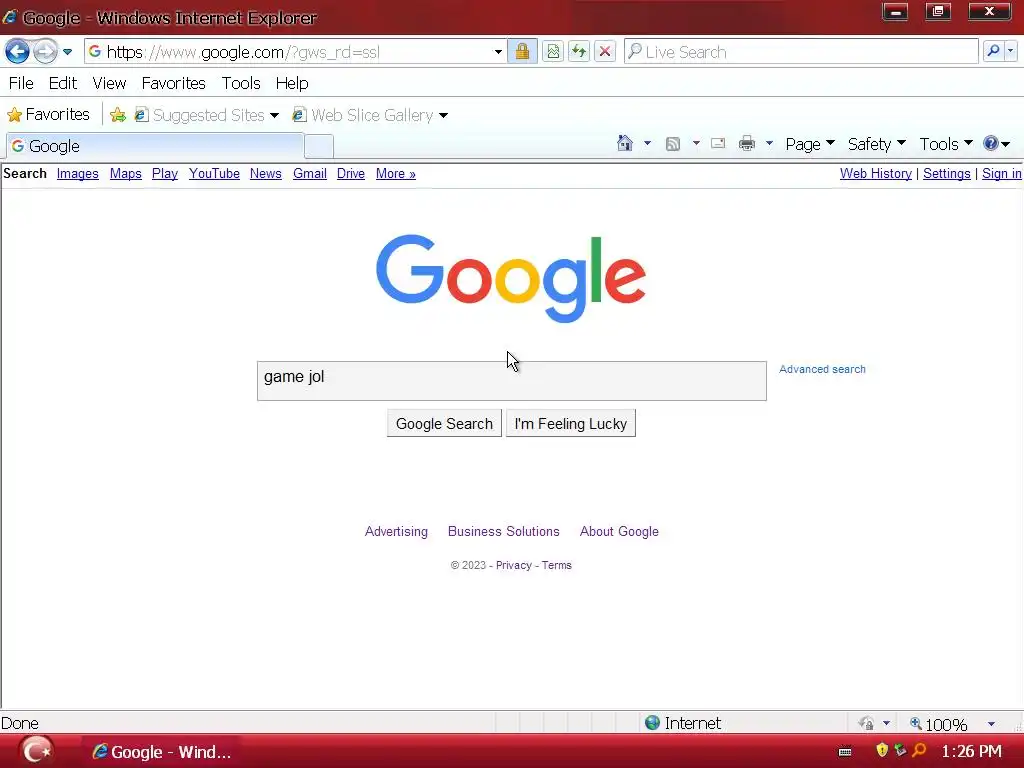
Task: Click the I'm Feeling Lucky button
Action: click(x=571, y=424)
